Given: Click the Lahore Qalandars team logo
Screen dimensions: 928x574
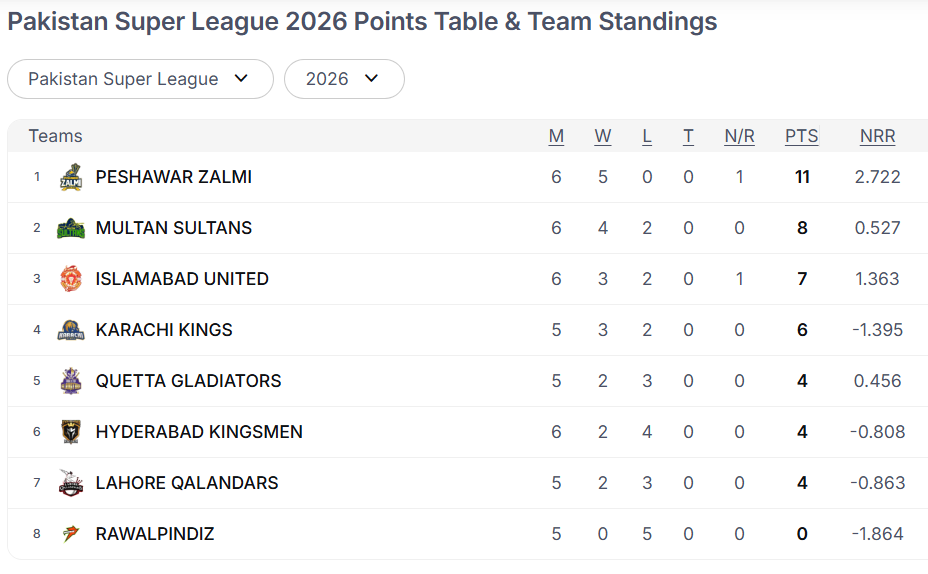Looking at the screenshot, I should tap(70, 483).
